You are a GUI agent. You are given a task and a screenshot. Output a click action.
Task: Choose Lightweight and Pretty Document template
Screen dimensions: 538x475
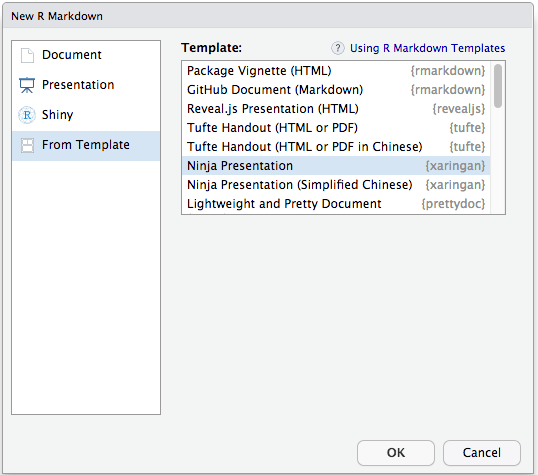[336, 204]
